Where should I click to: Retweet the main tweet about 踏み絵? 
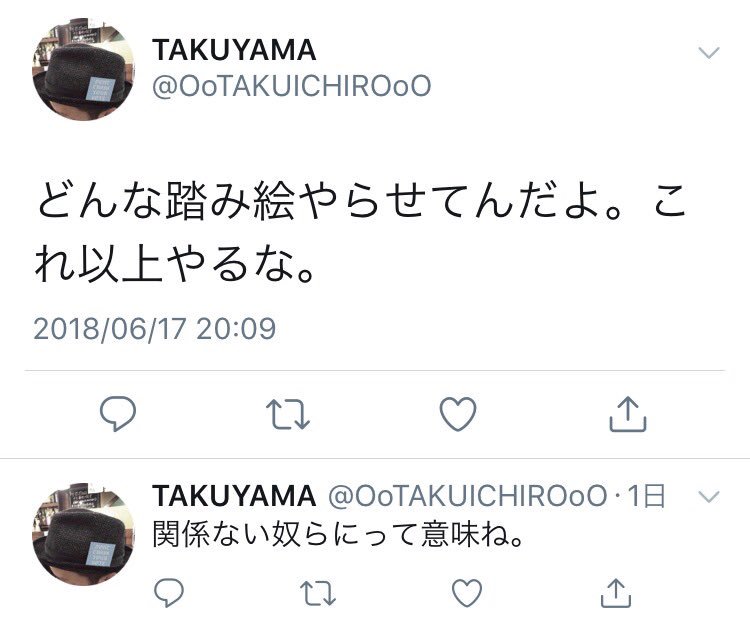(288, 414)
